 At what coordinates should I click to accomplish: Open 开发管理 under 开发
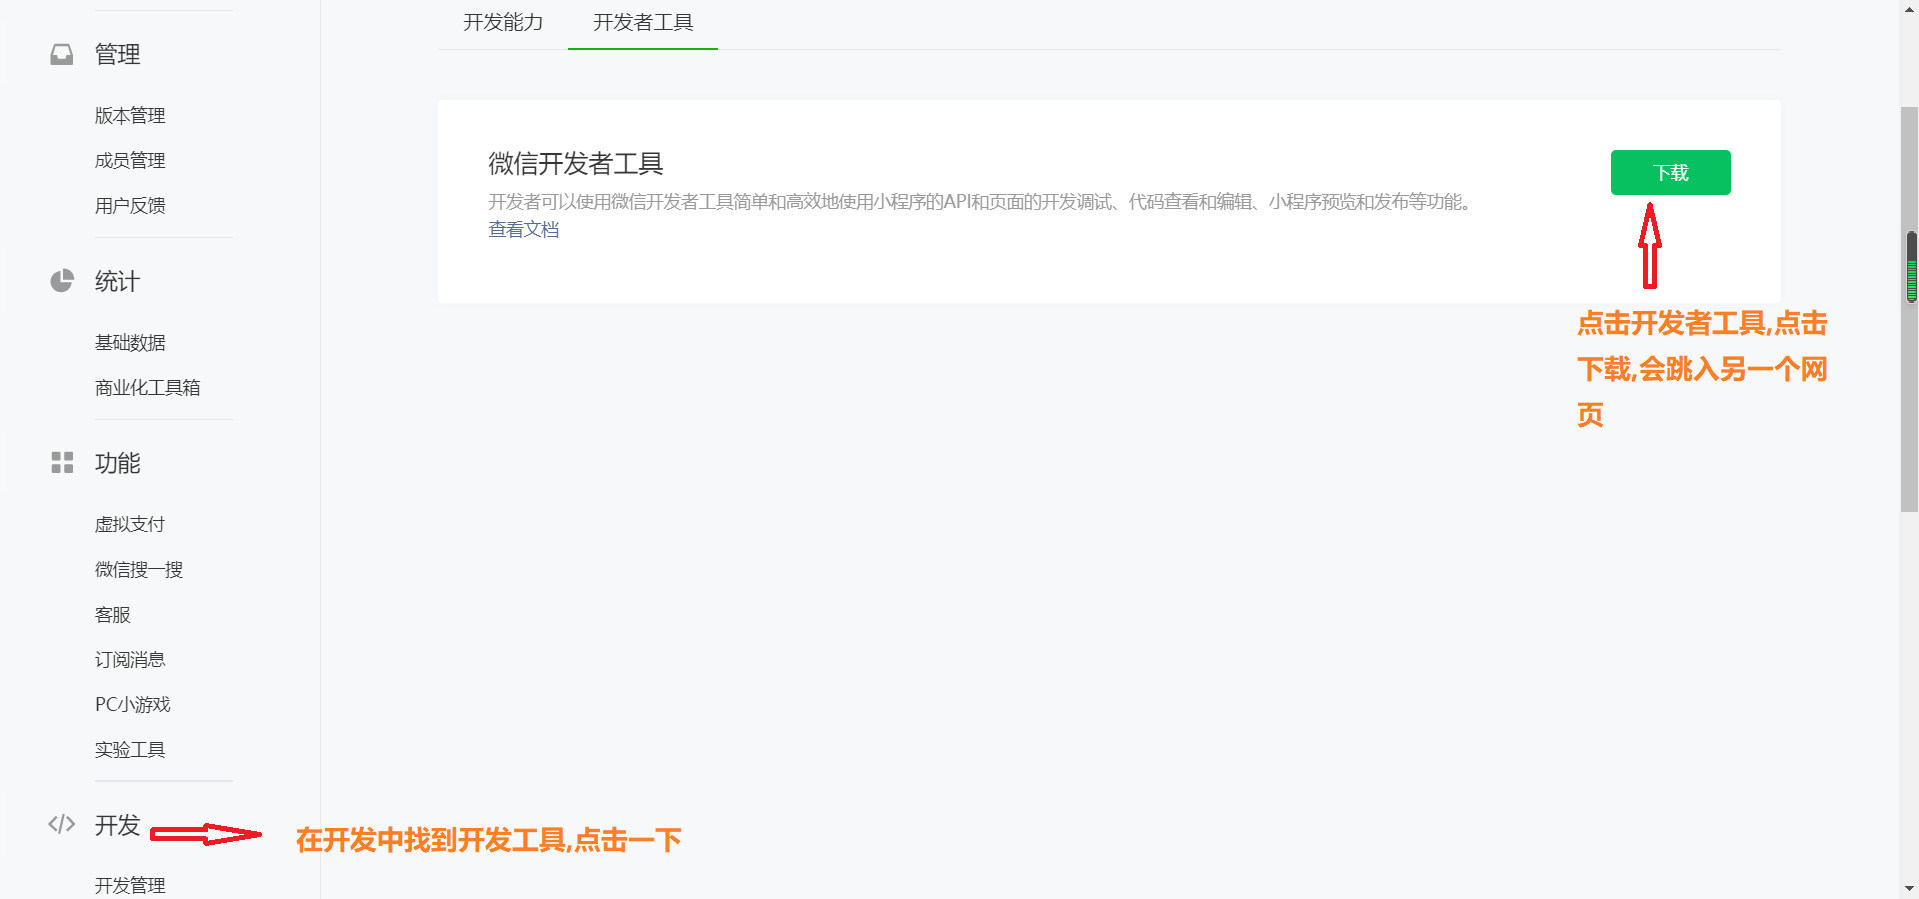coord(130,885)
